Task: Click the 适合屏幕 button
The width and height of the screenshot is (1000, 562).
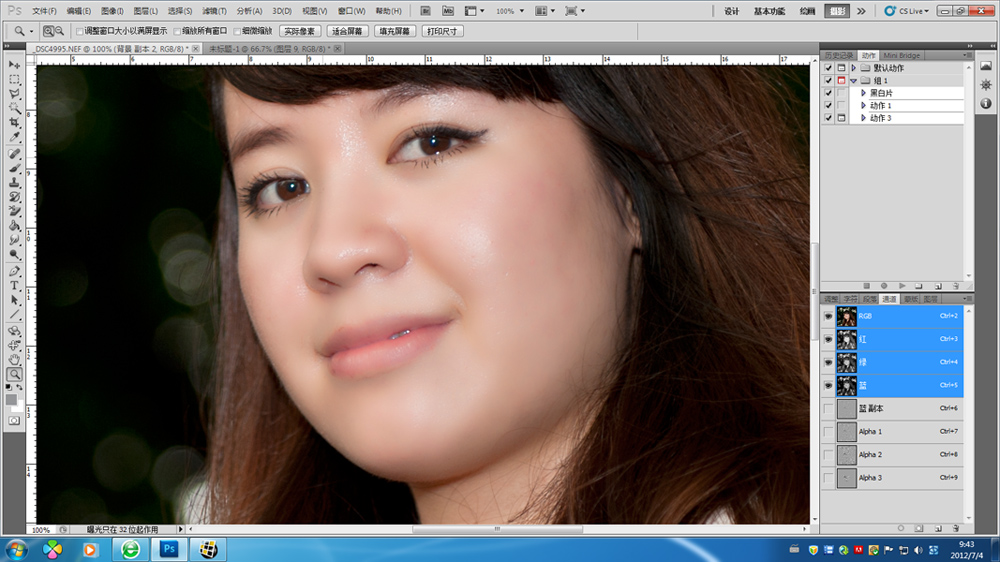Action: (347, 32)
